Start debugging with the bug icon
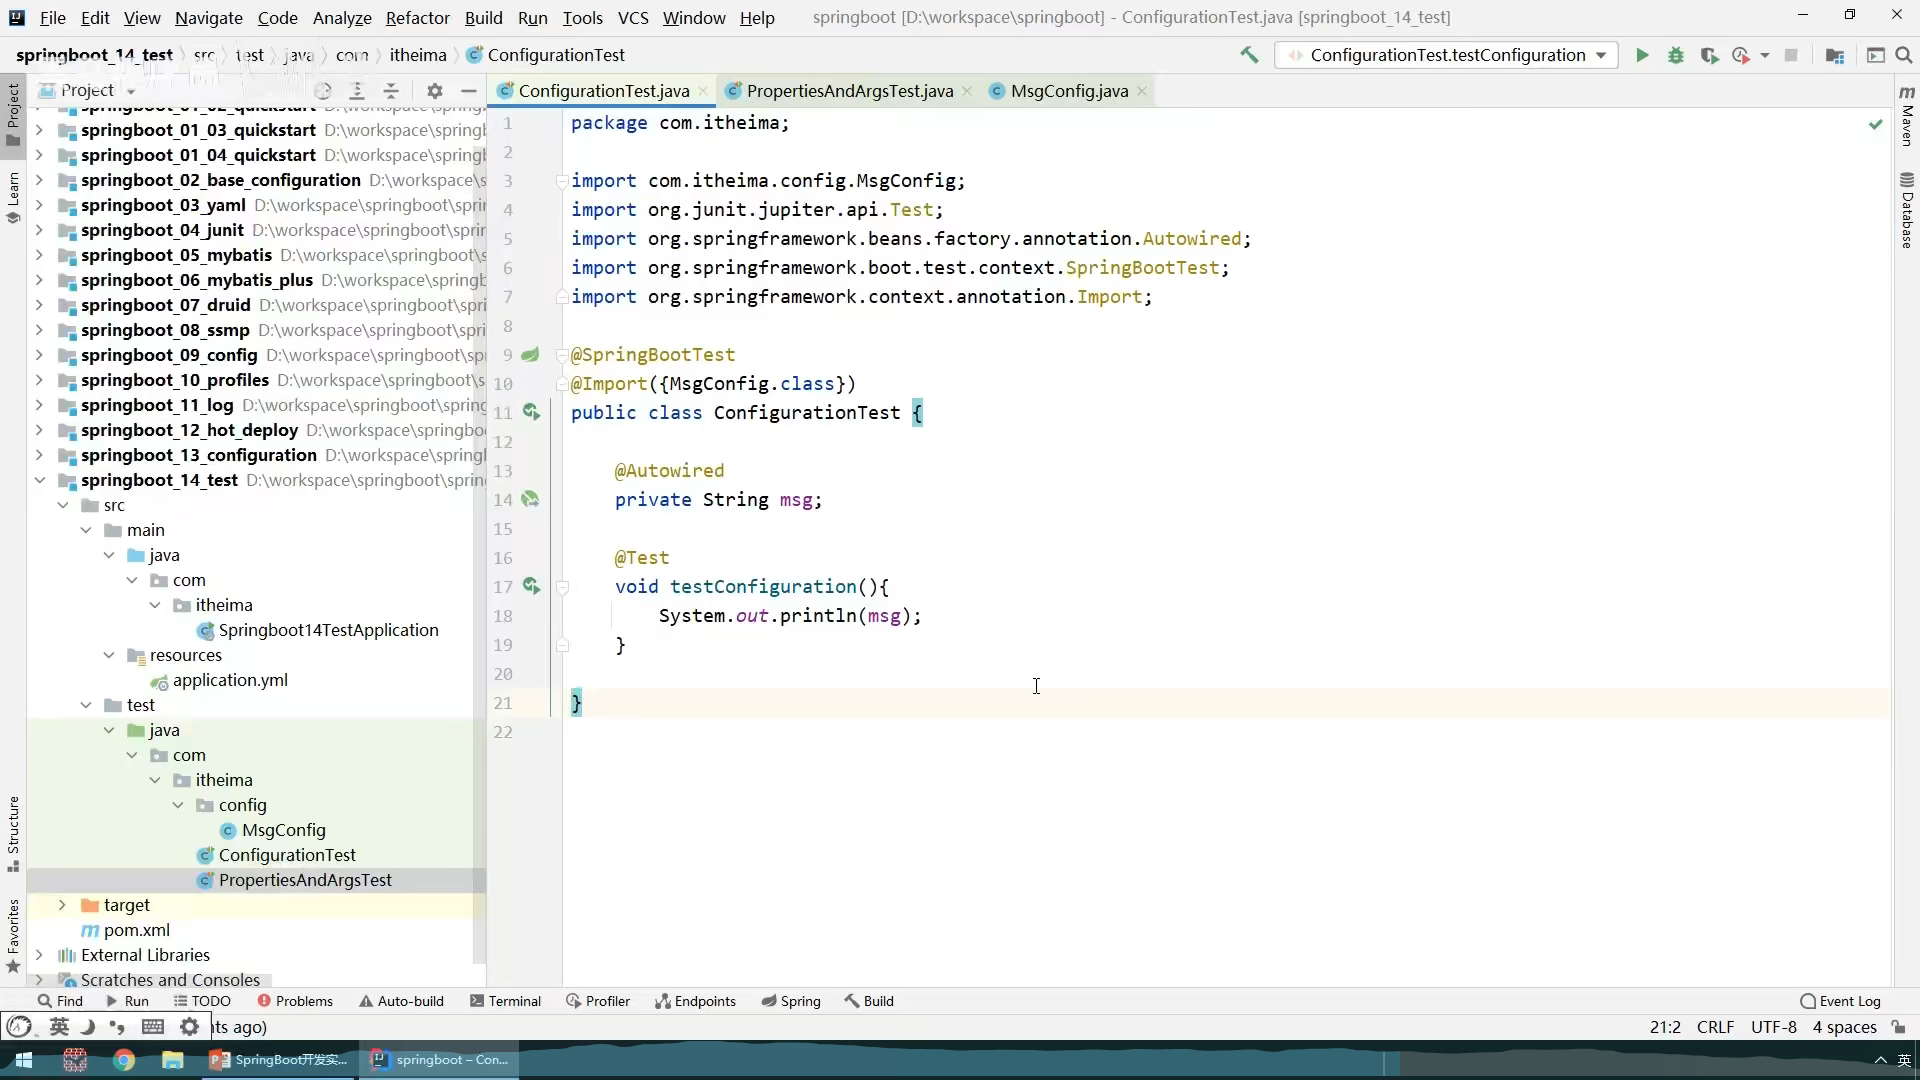Viewport: 1920px width, 1080px height. coord(1676,56)
